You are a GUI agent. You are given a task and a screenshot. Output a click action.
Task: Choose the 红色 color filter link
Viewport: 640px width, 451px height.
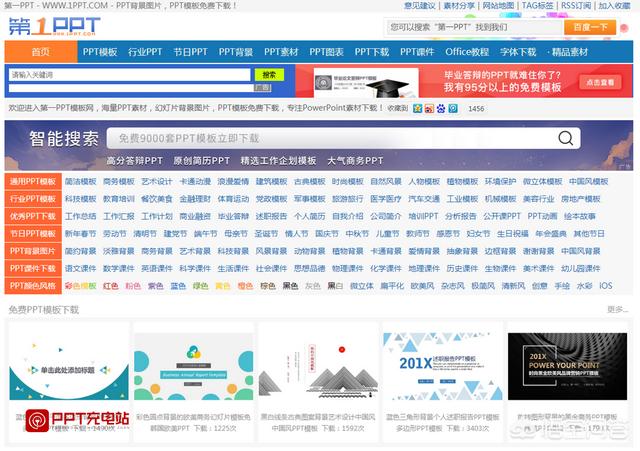(x=110, y=286)
